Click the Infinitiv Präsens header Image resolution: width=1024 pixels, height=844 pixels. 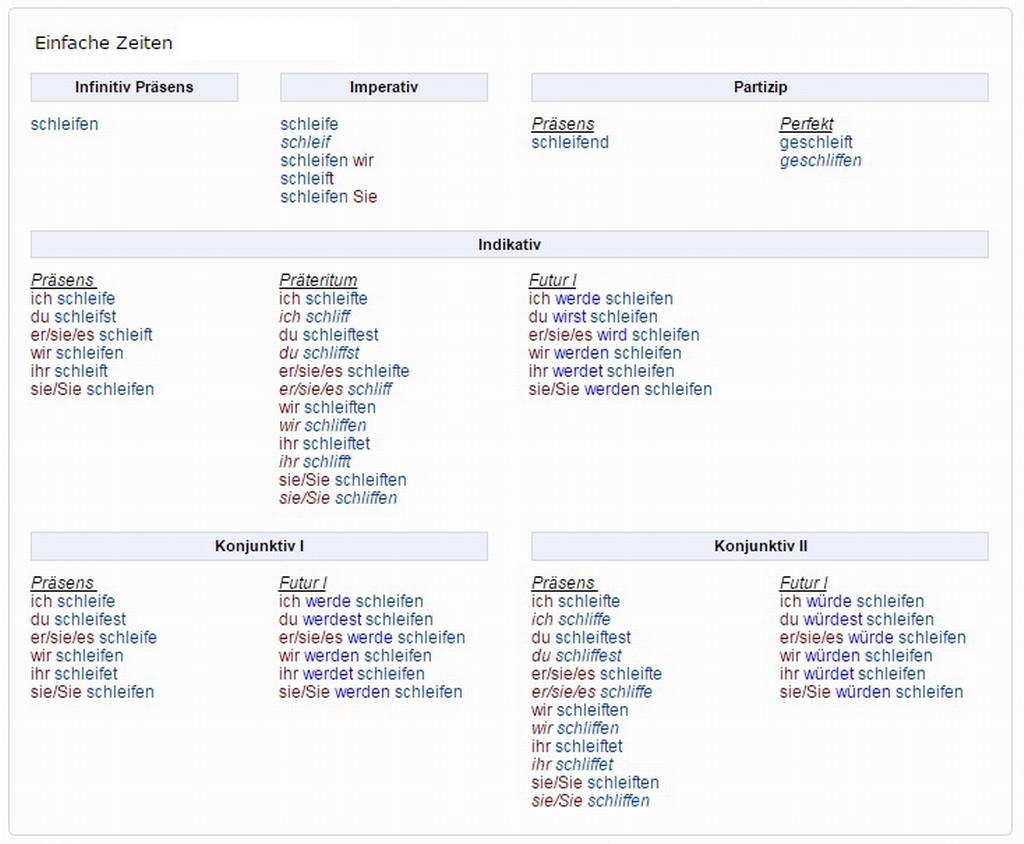click(x=134, y=87)
